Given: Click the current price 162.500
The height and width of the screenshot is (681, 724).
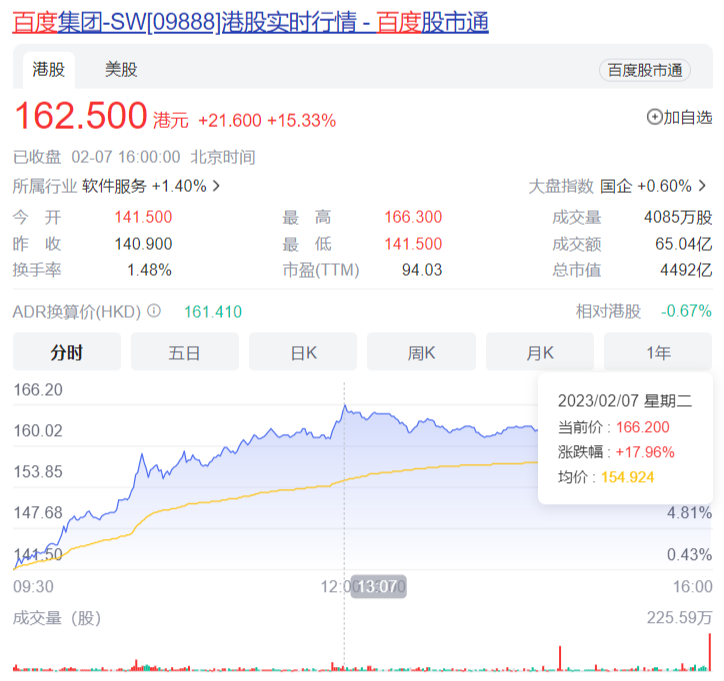Looking at the screenshot, I should (x=80, y=117).
